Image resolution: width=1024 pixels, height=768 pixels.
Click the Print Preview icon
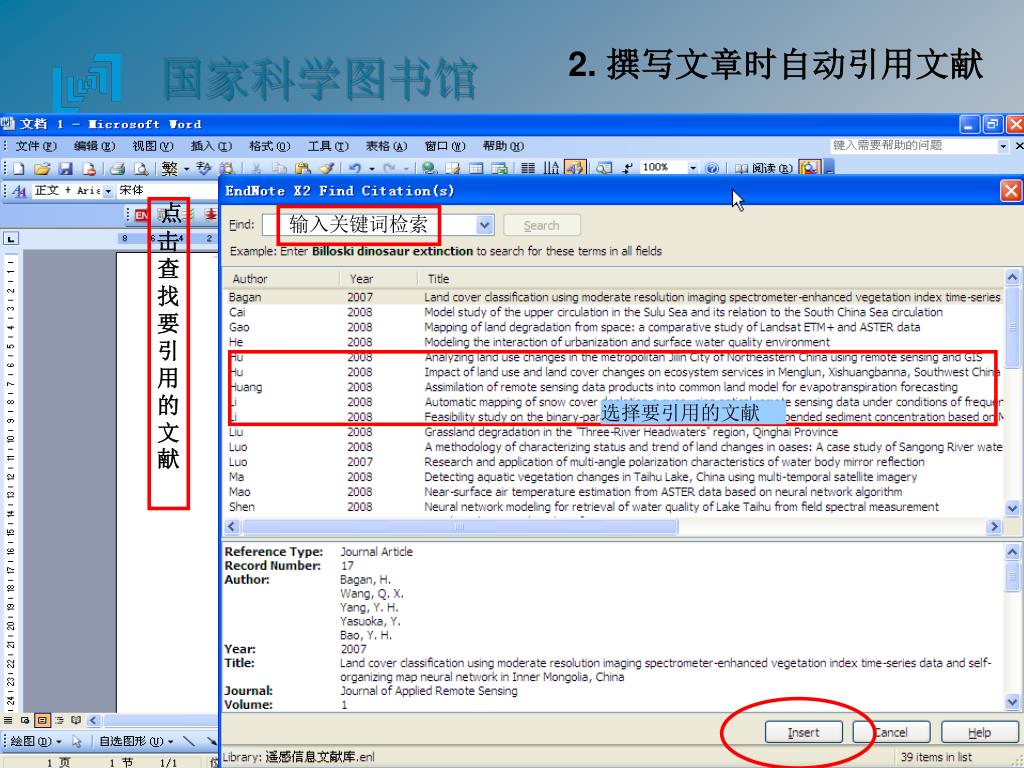(141, 168)
